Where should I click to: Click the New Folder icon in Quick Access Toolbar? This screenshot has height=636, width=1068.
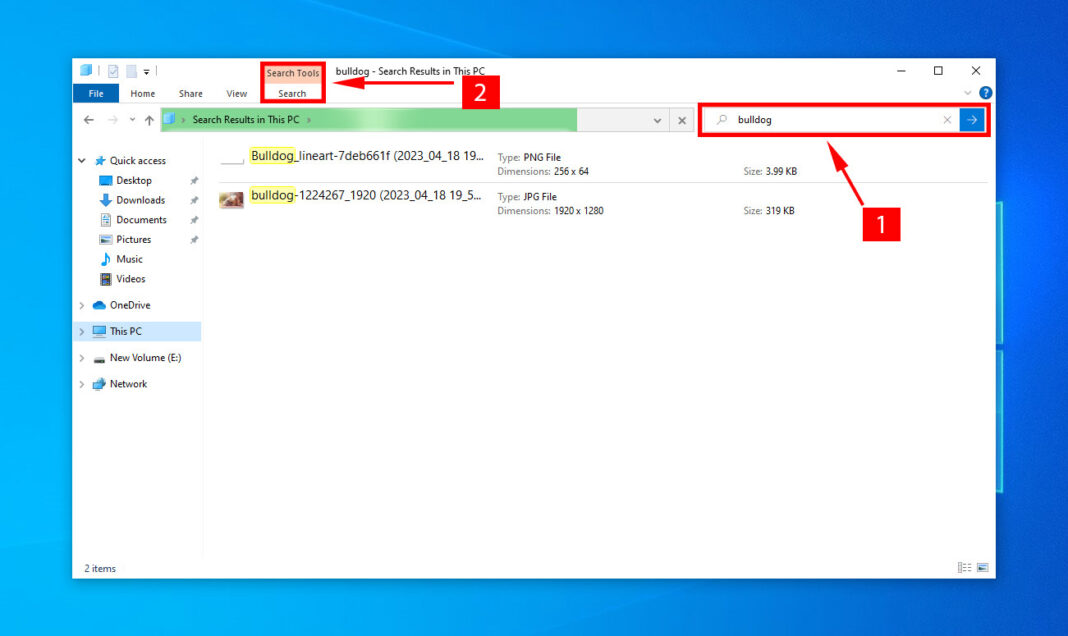(131, 70)
